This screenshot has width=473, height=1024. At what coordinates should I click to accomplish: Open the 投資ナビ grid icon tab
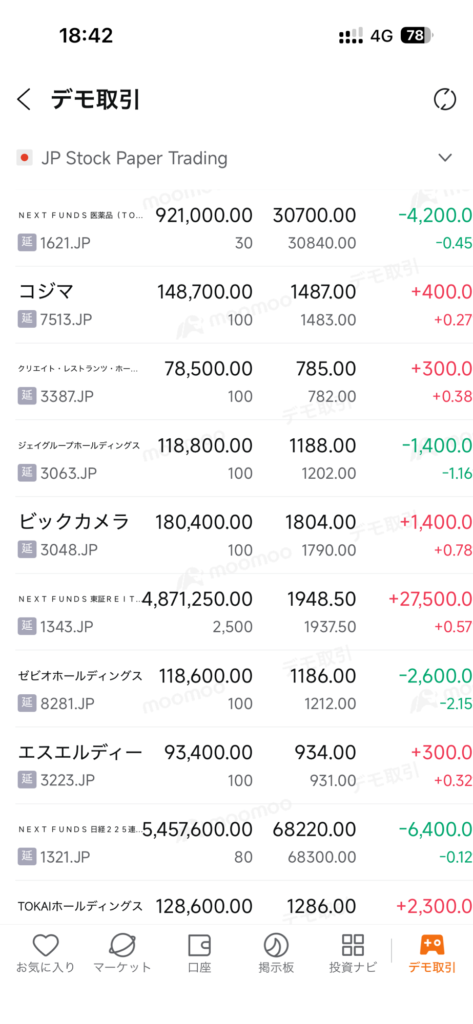coord(353,954)
